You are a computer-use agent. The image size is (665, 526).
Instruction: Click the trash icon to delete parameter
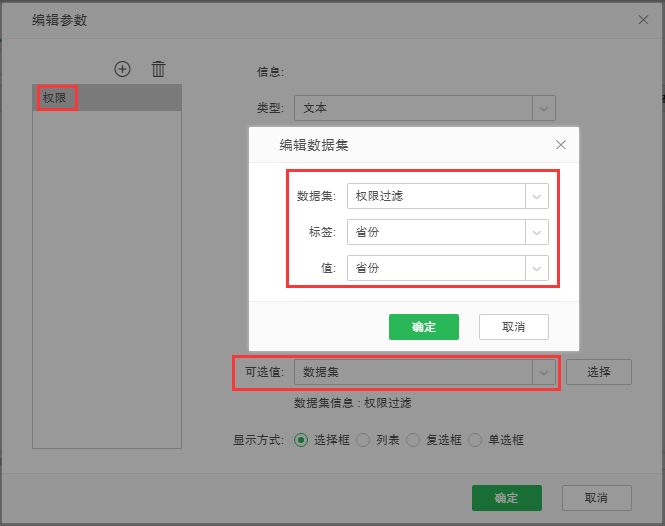click(x=158, y=69)
